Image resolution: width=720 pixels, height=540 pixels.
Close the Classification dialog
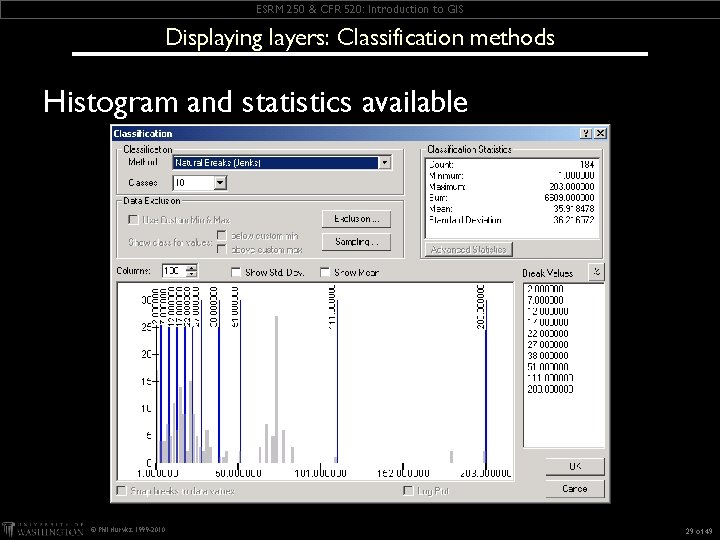[600, 133]
